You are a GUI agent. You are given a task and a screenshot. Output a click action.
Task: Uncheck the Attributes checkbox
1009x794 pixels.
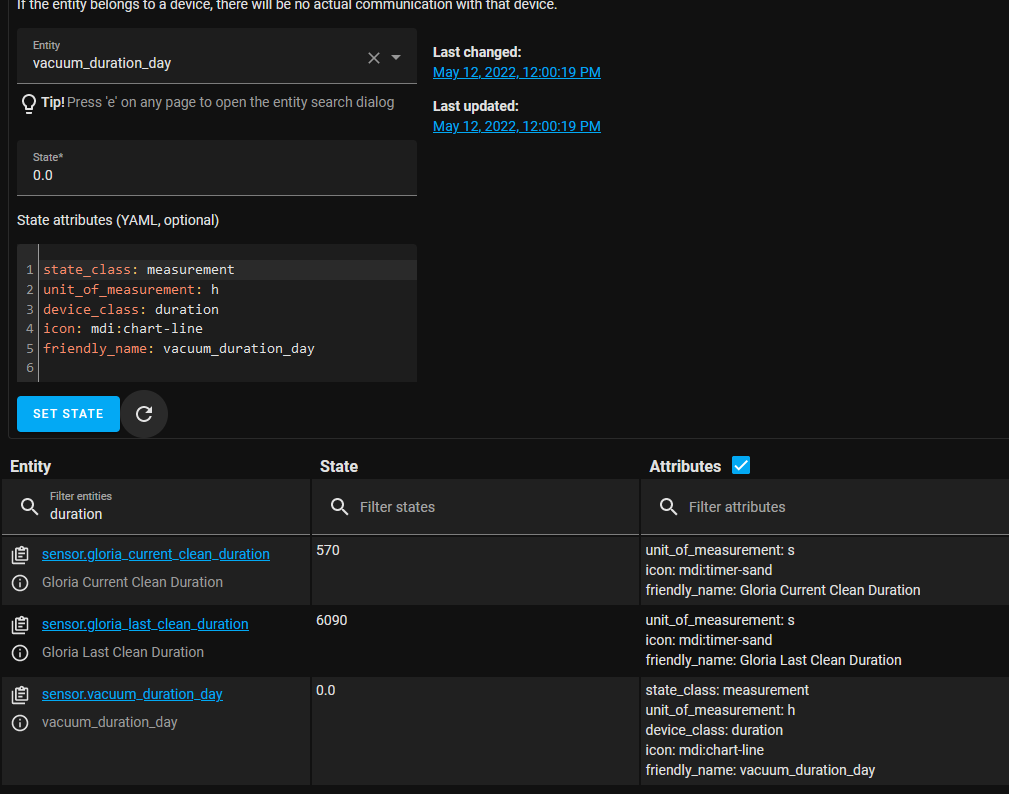(x=741, y=466)
